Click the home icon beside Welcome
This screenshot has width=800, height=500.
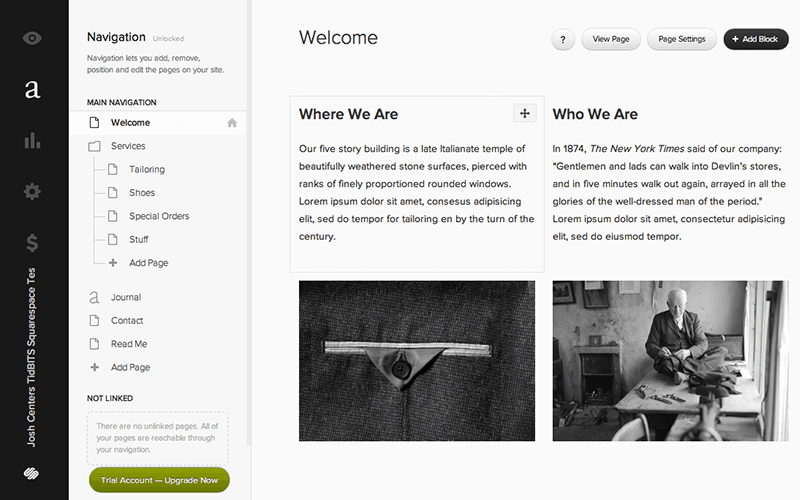coord(232,123)
